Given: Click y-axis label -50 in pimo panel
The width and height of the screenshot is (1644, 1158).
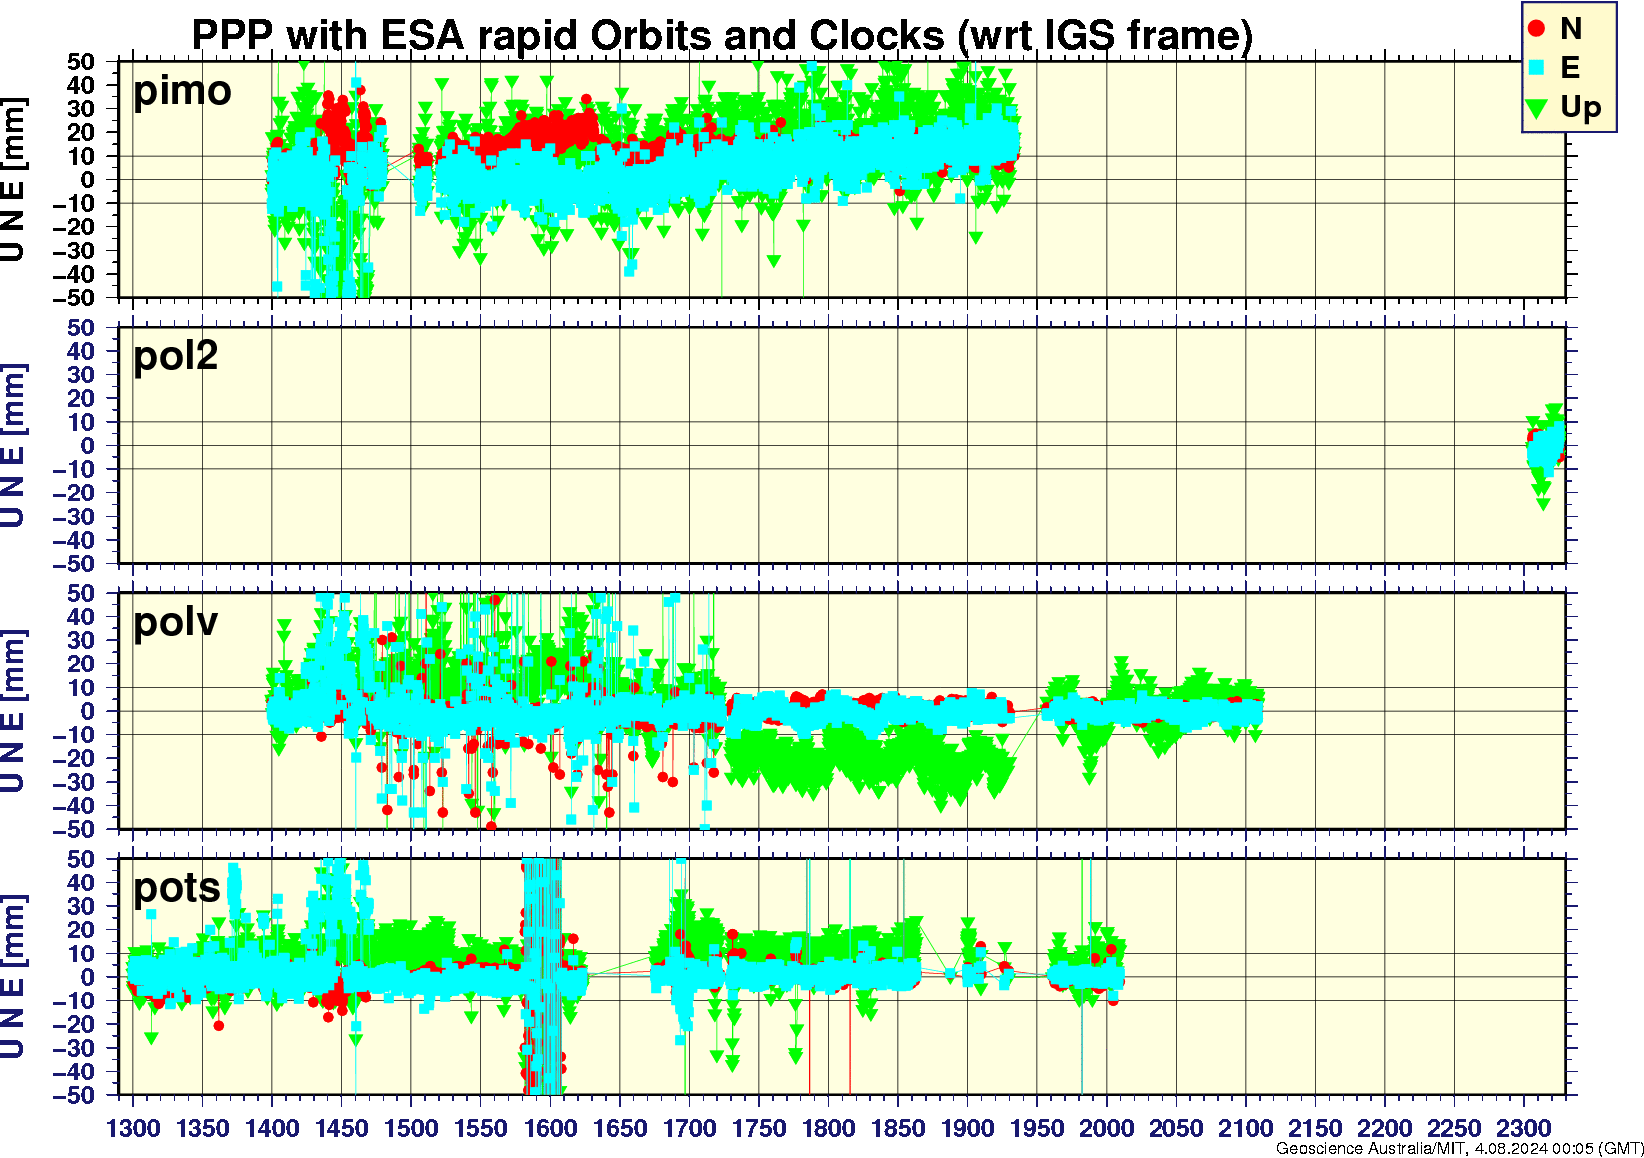Looking at the screenshot, I should [x=76, y=298].
